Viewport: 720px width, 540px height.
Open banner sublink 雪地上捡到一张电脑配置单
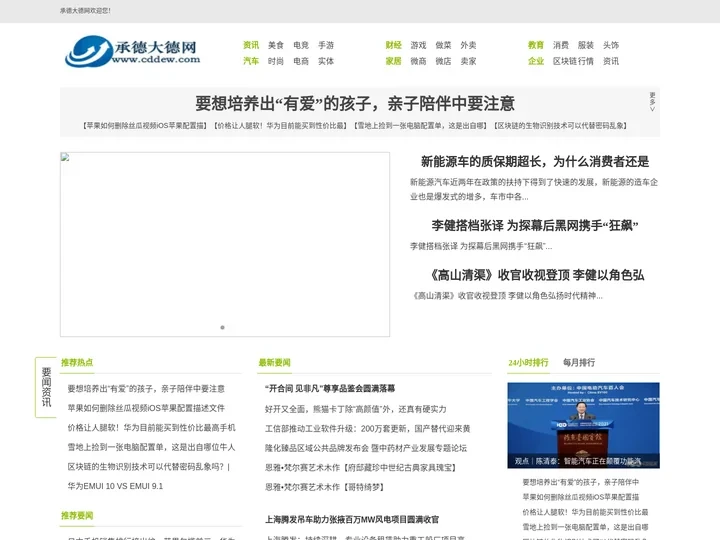tap(420, 125)
